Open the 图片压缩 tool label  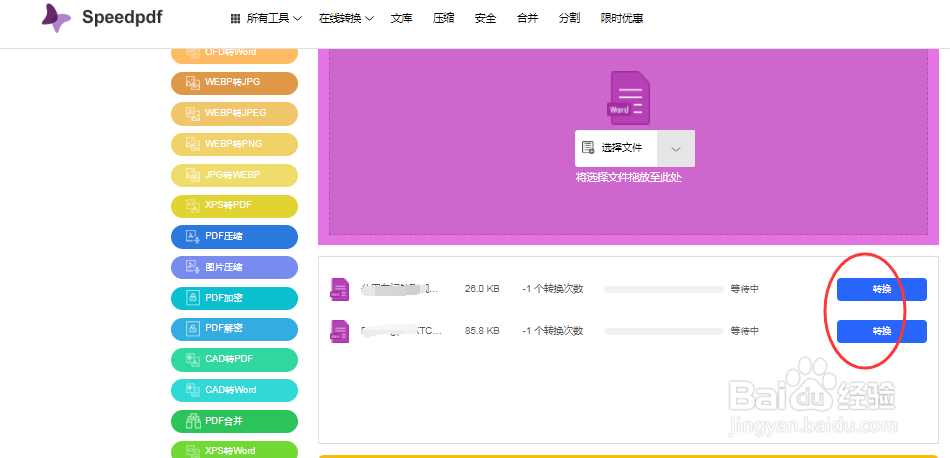(224, 267)
